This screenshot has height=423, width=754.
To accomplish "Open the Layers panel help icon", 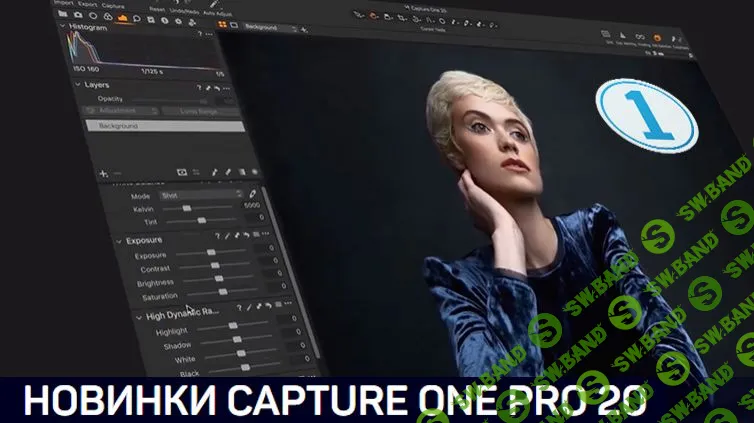I will click(199, 87).
